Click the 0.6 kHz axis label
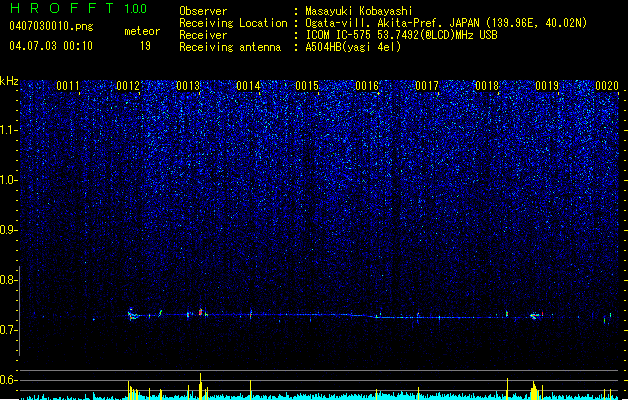The width and height of the screenshot is (629, 400). tap(8, 380)
